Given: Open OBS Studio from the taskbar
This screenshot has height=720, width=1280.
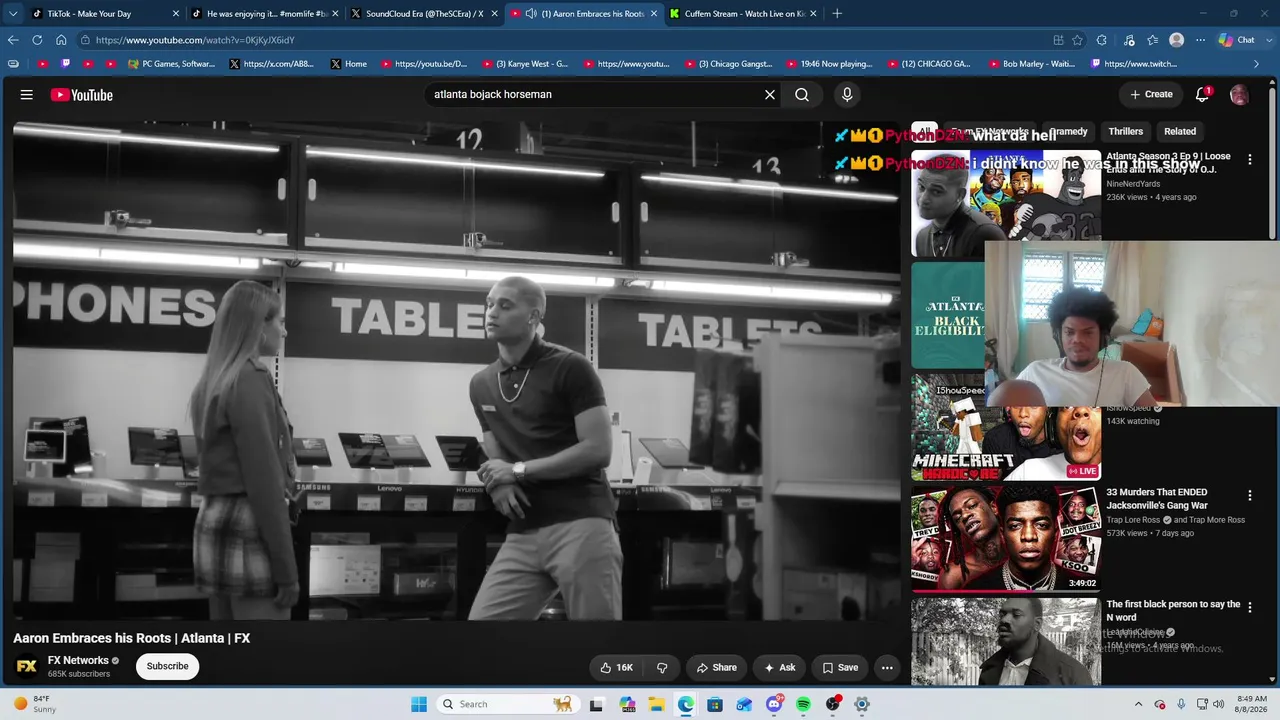Looking at the screenshot, I should coord(833,704).
